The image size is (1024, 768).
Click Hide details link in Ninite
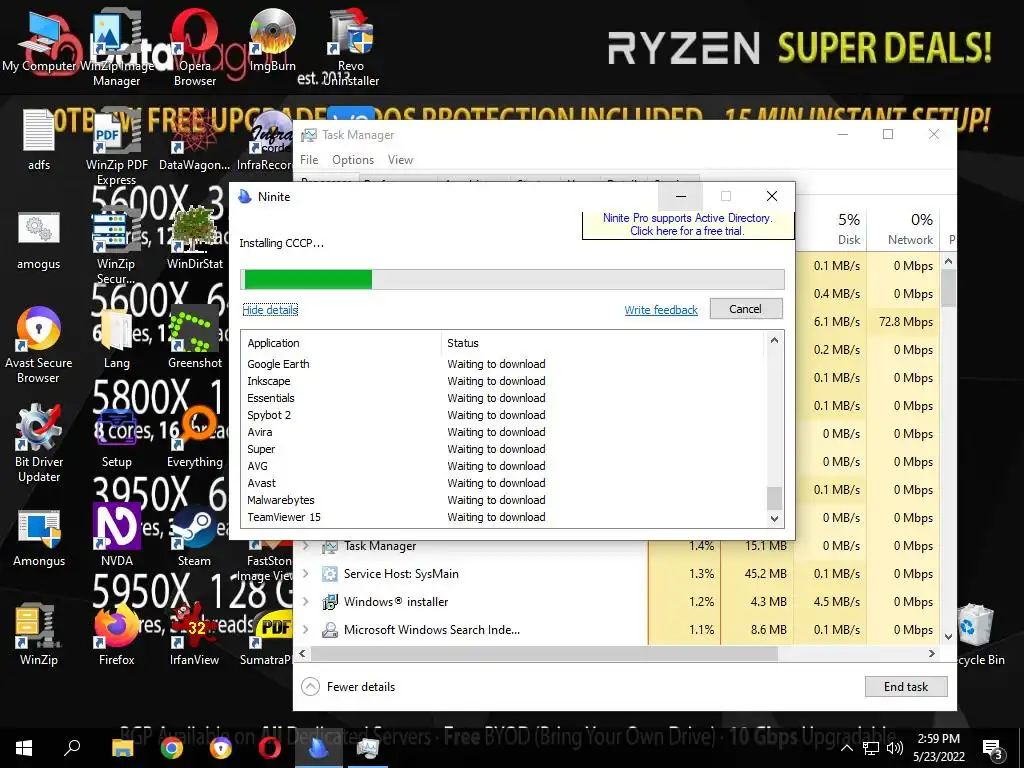[x=270, y=310]
